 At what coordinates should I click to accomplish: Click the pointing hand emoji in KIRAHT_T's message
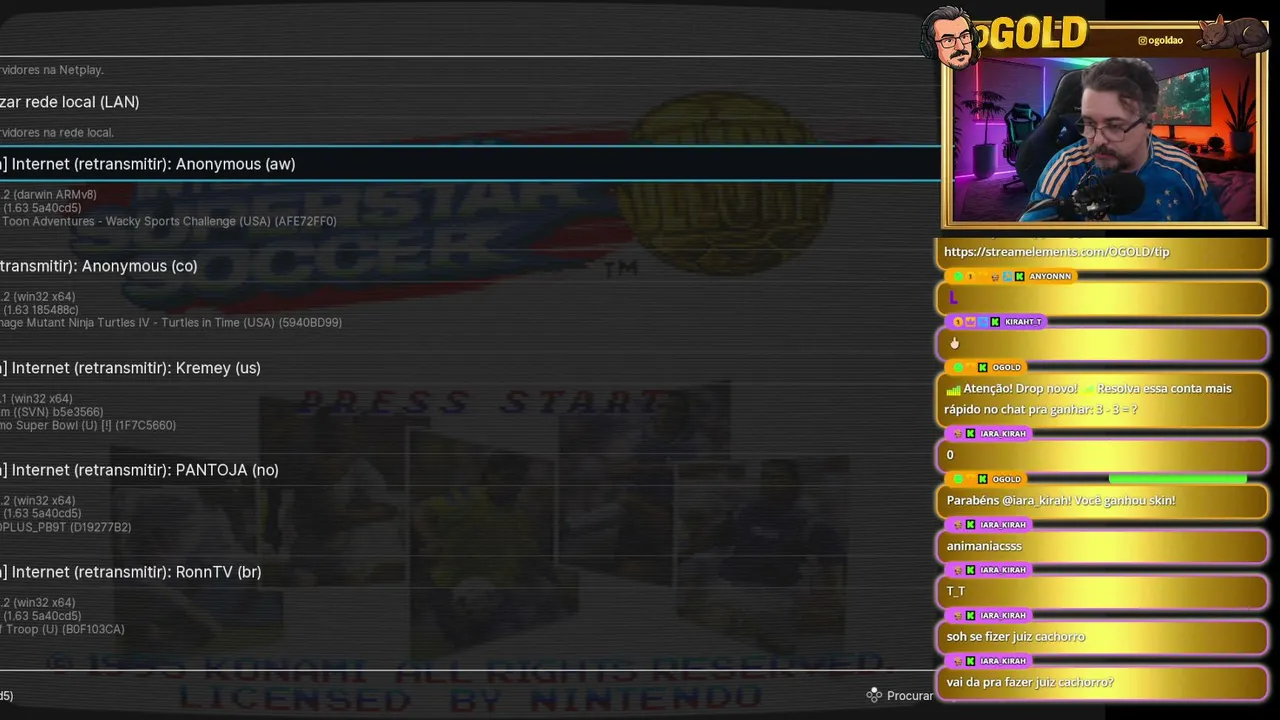(954, 343)
